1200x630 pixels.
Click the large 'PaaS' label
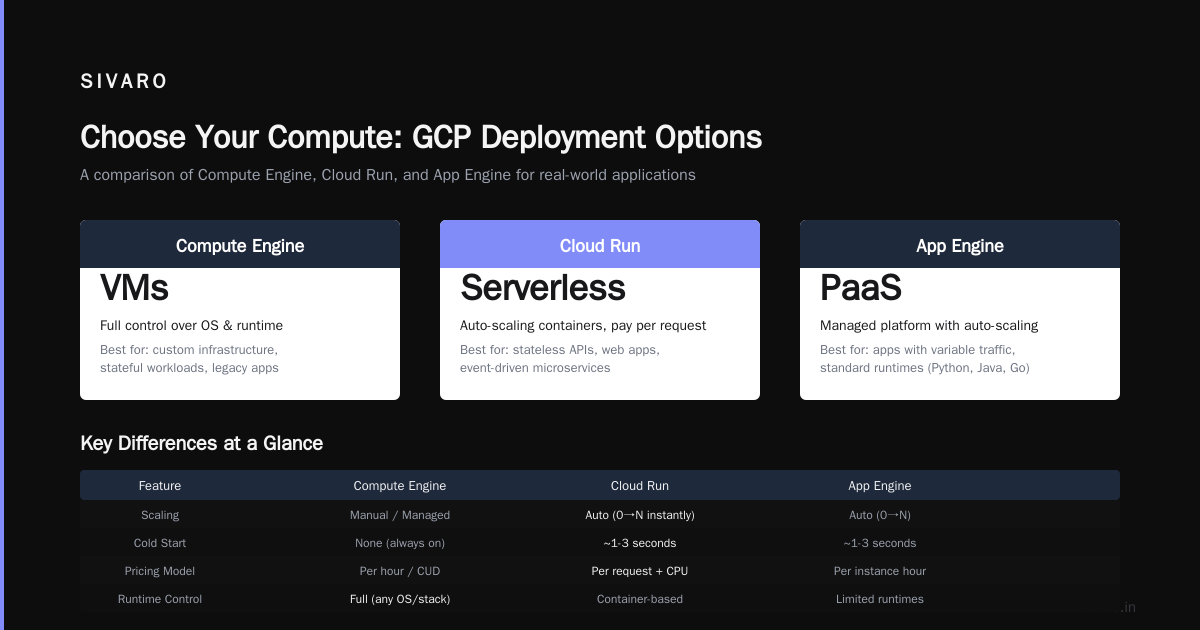(x=861, y=288)
